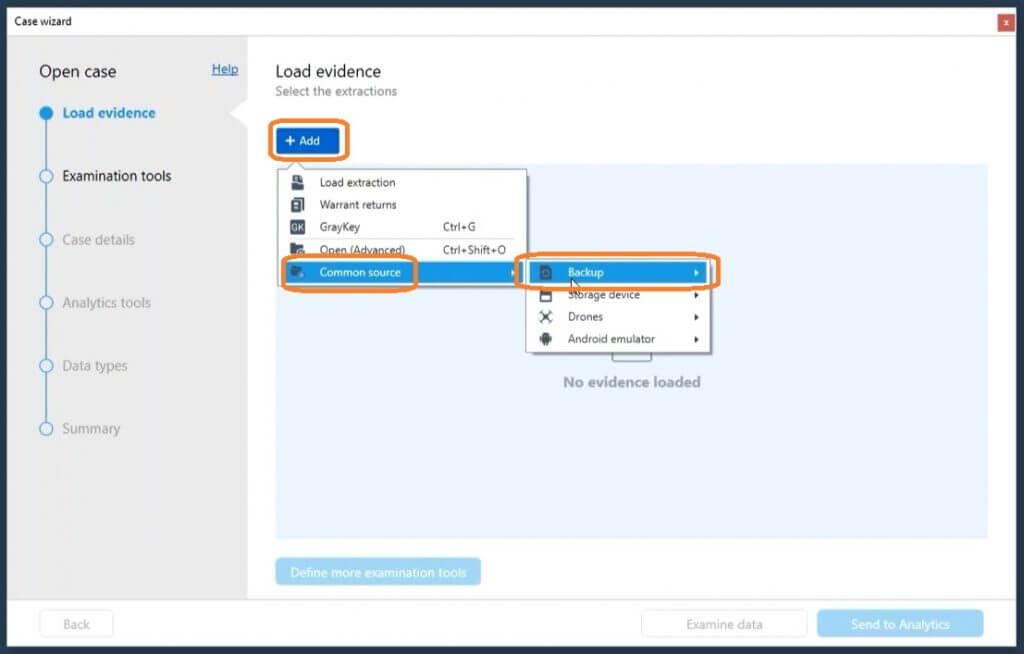Jump to the Summary wizard step
The width and height of the screenshot is (1024, 654).
[90, 429]
